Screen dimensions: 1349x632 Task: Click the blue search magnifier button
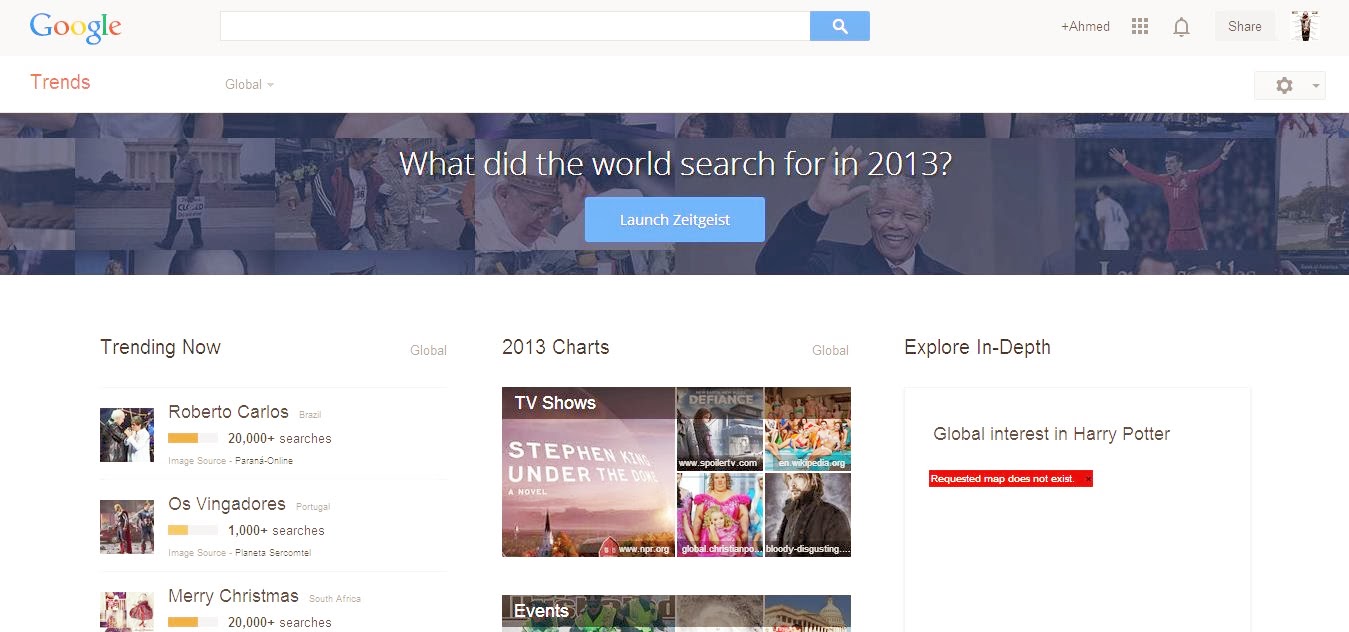pyautogui.click(x=840, y=26)
